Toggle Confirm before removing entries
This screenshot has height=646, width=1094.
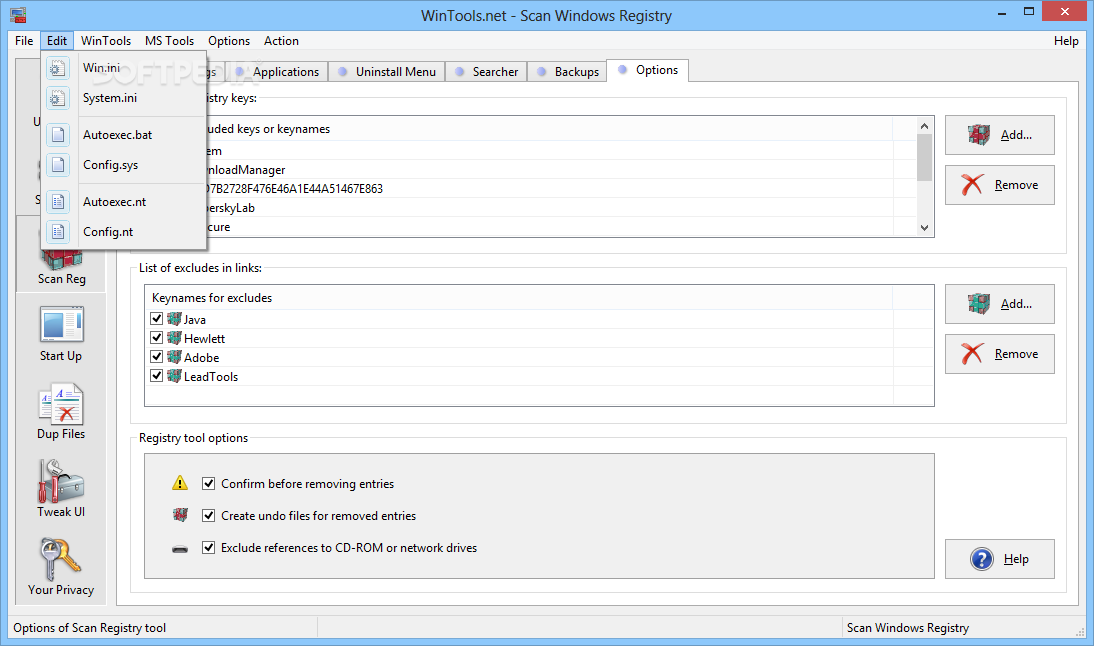click(209, 483)
